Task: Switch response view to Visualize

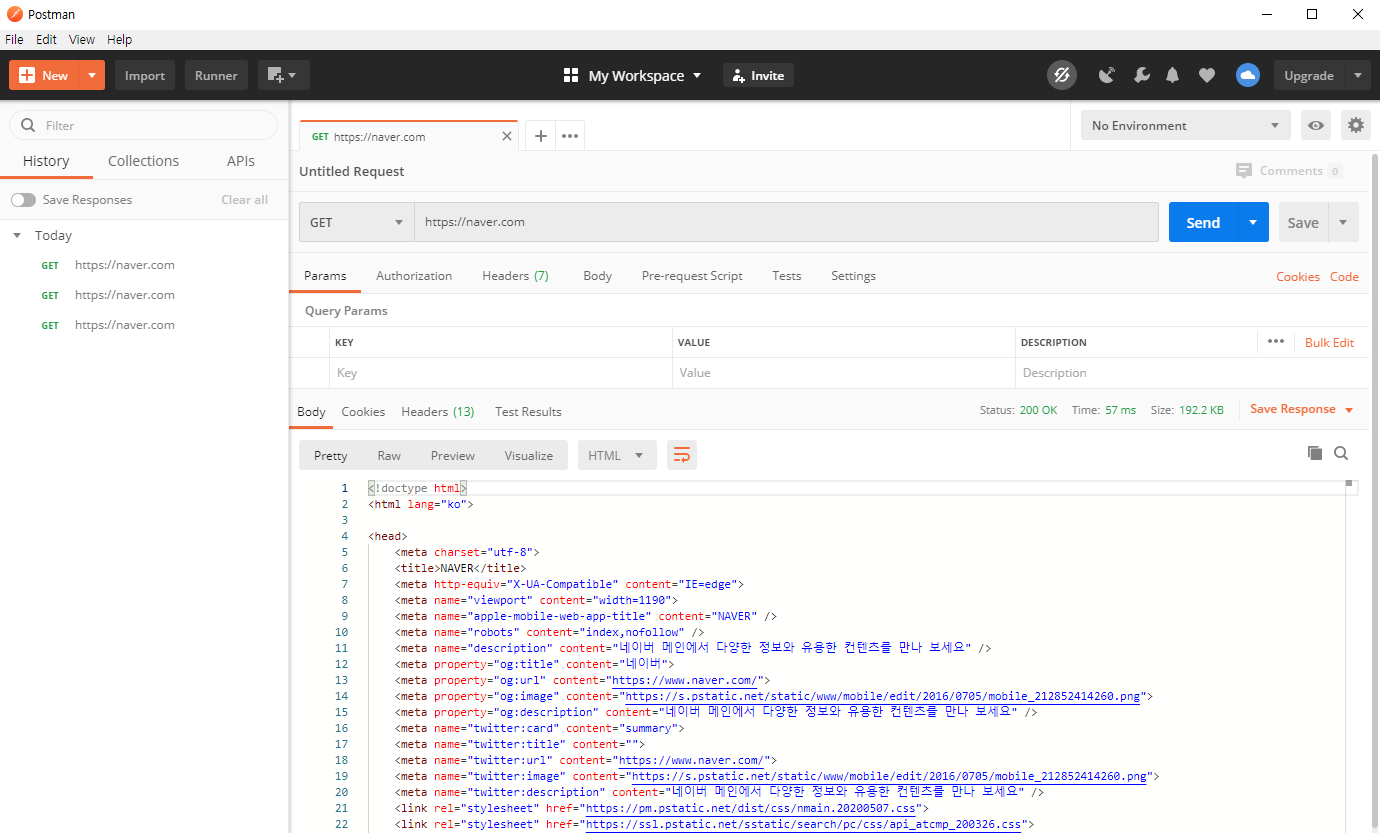Action: click(529, 455)
